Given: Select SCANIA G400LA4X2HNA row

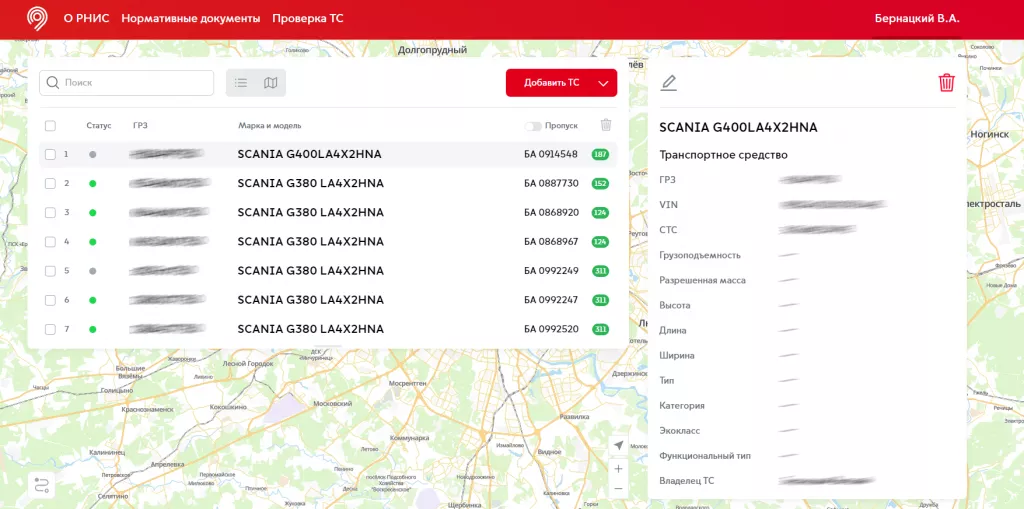Looking at the screenshot, I should [328, 154].
